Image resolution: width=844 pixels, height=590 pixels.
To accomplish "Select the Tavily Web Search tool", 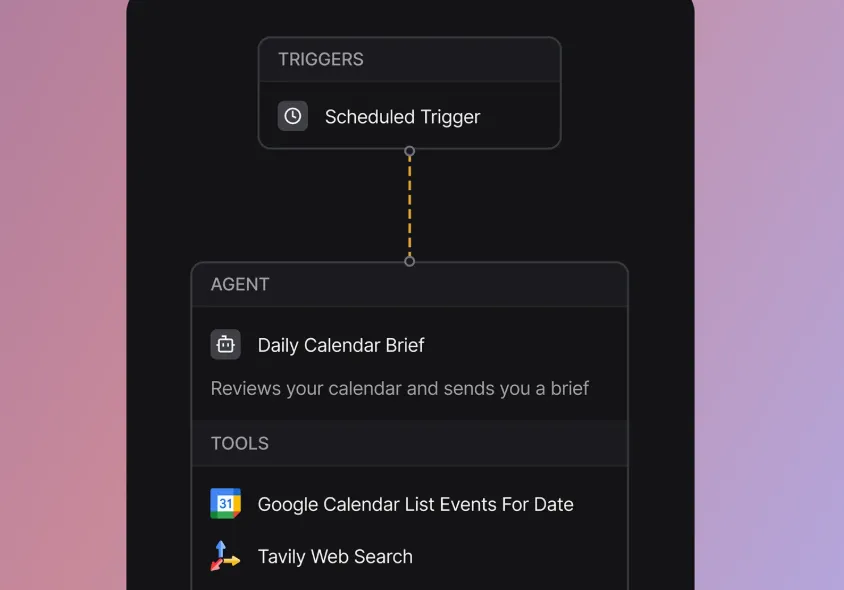I will click(335, 556).
